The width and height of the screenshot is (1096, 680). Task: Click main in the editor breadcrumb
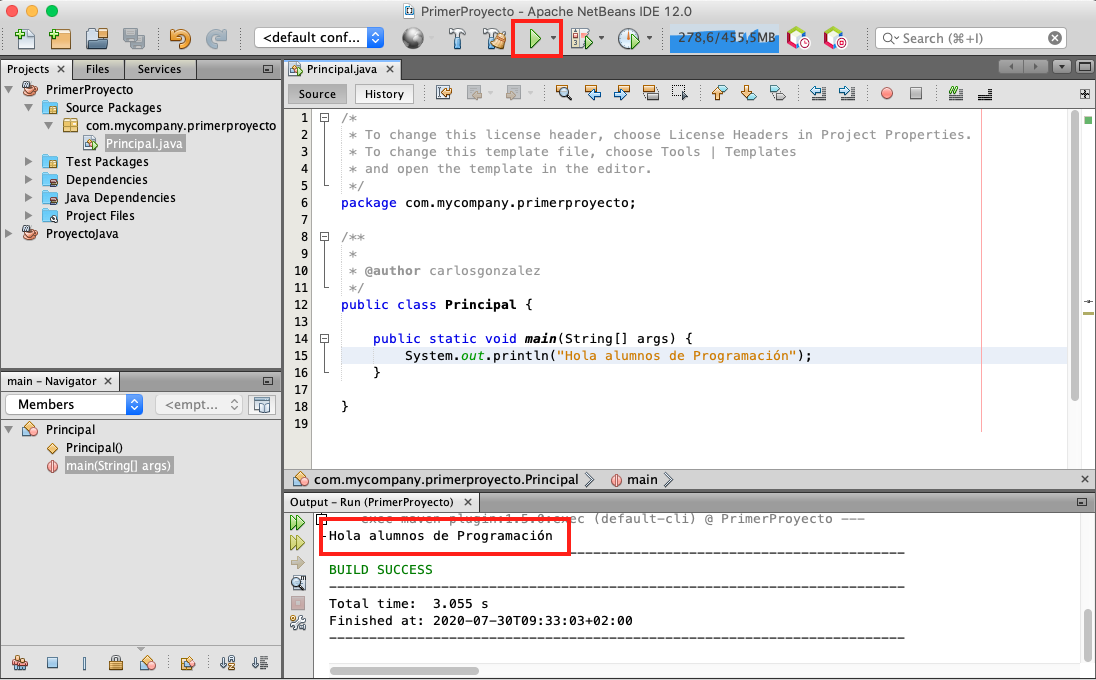[x=642, y=479]
